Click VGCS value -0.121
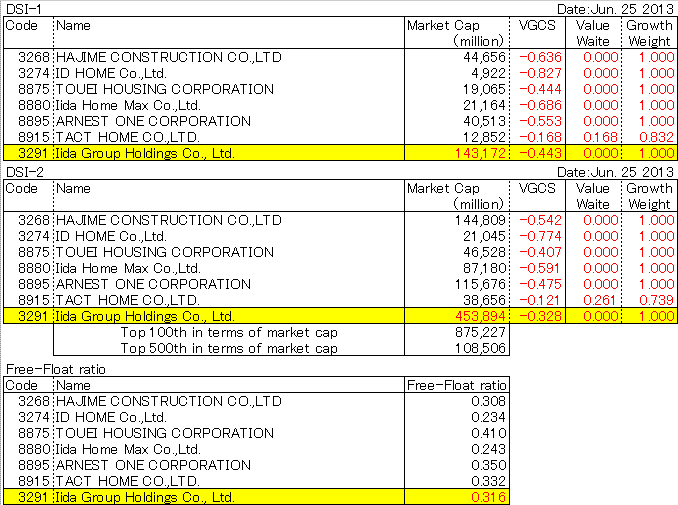The image size is (678, 505). (x=539, y=300)
